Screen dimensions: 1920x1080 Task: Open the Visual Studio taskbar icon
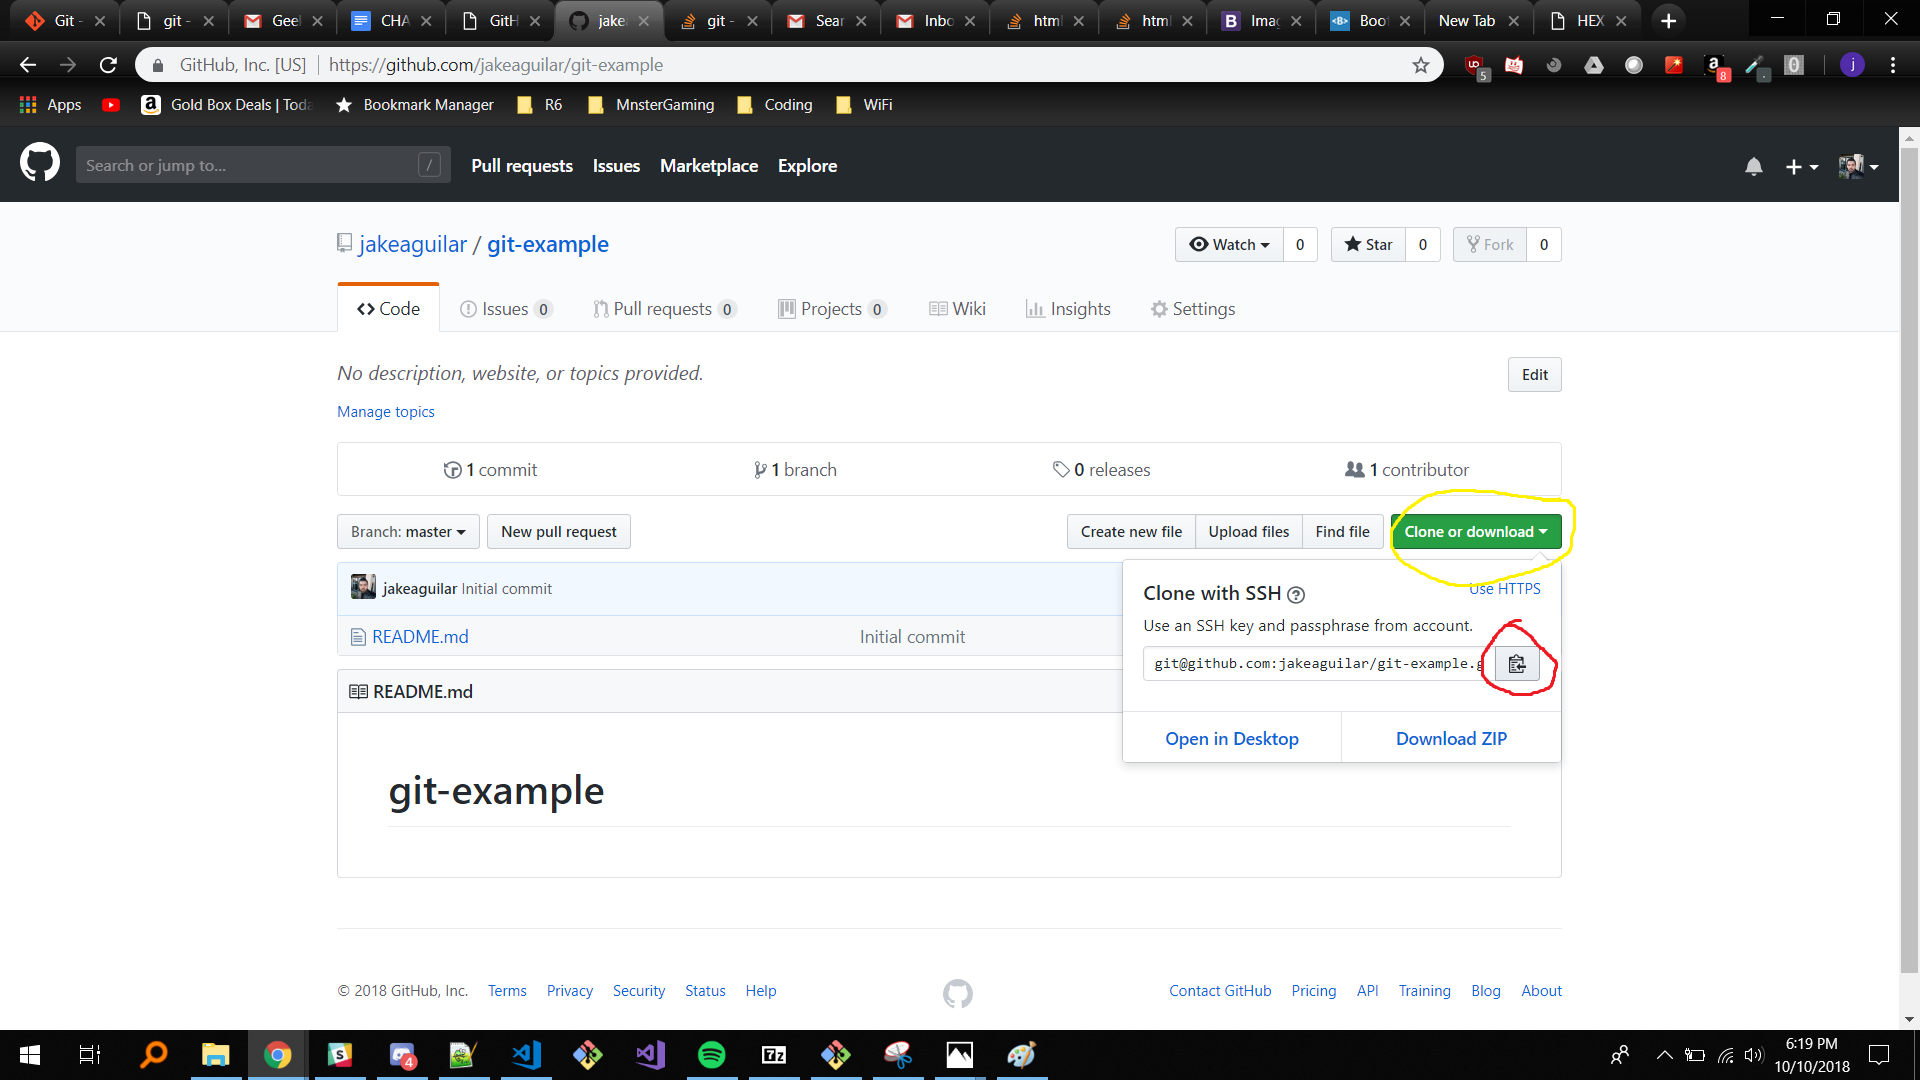[x=650, y=1054]
